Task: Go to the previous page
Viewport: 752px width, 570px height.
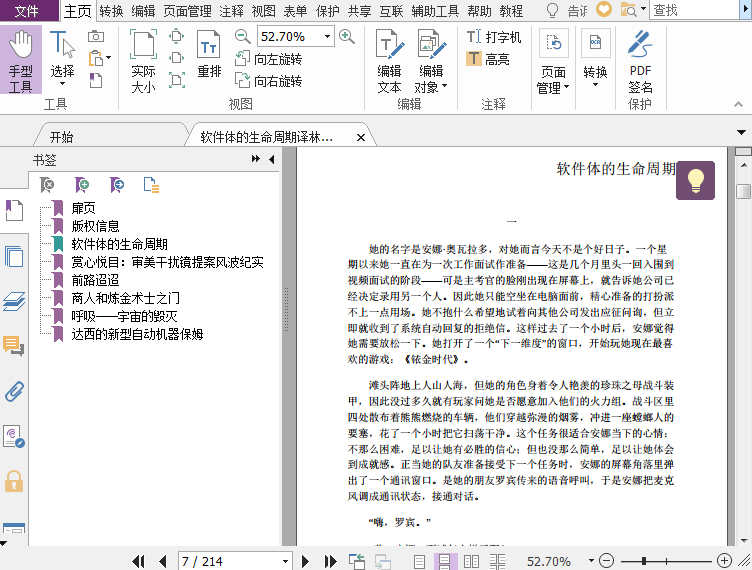Action: coord(163,561)
